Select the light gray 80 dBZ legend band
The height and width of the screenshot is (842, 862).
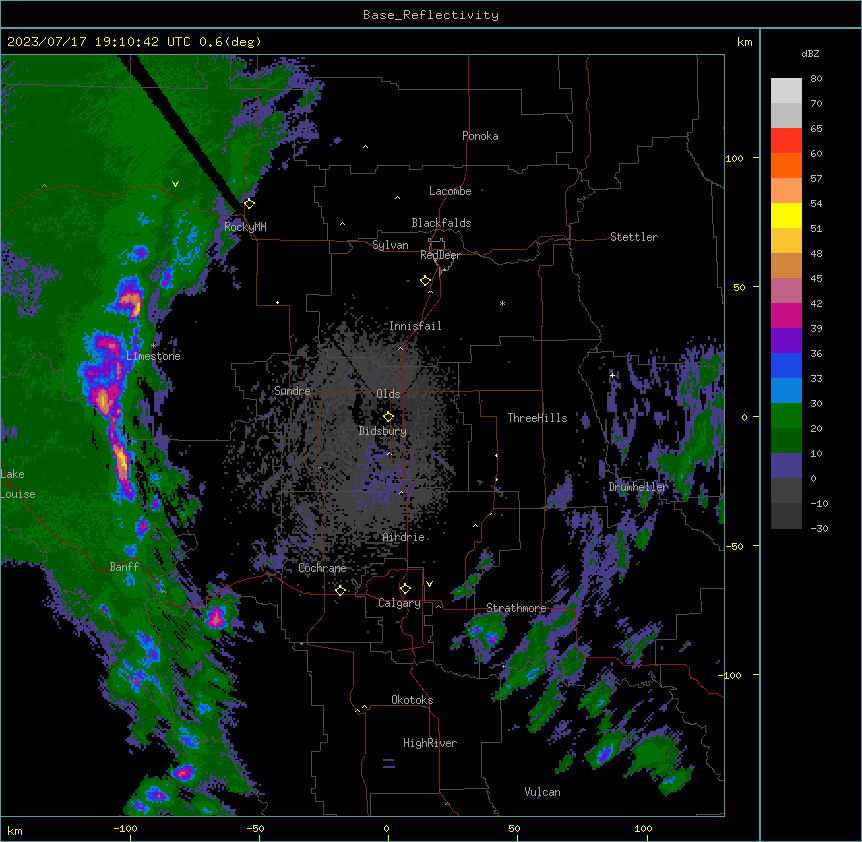[x=786, y=91]
